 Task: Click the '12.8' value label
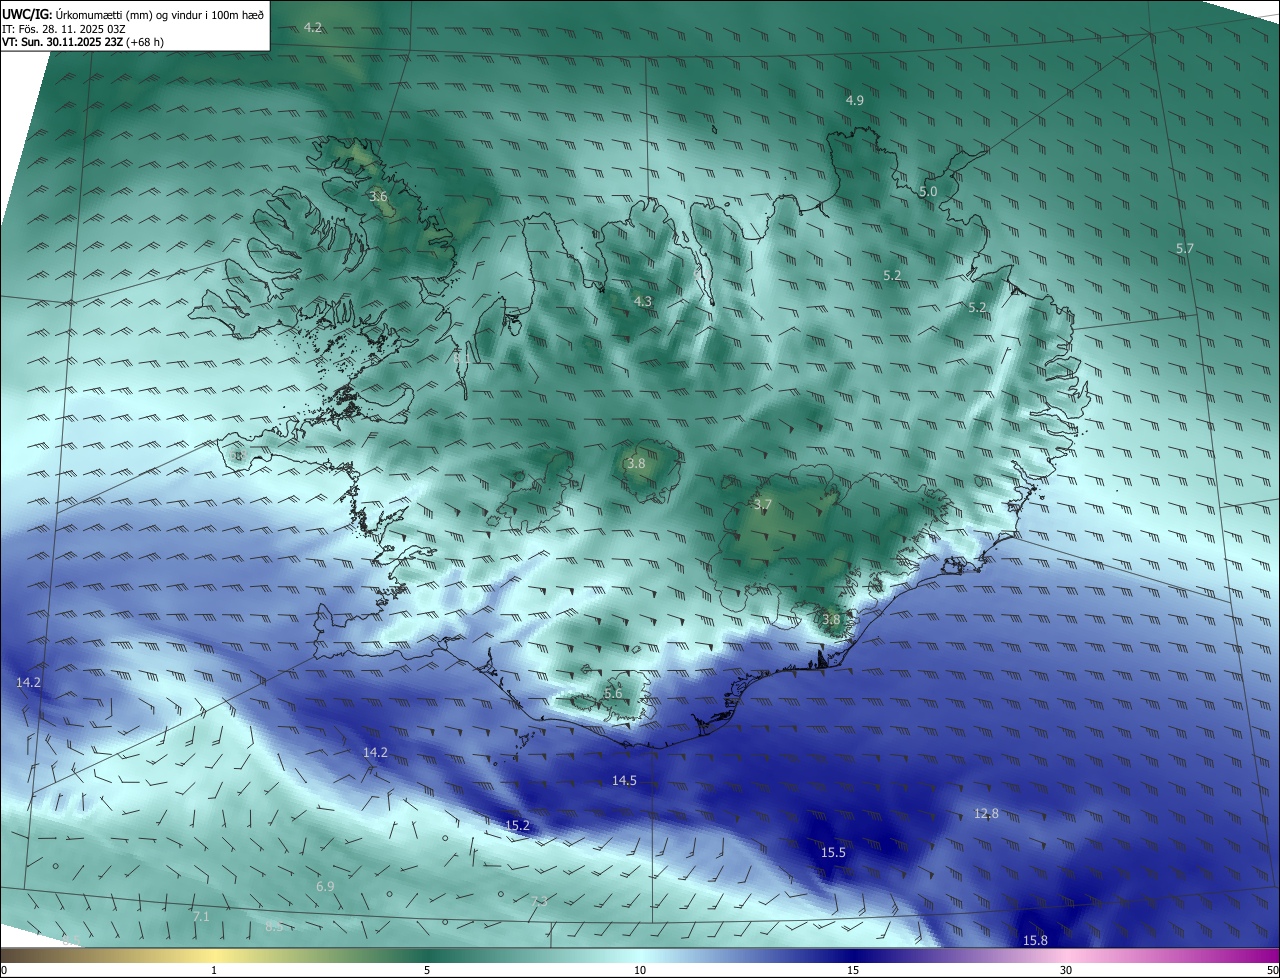point(986,813)
